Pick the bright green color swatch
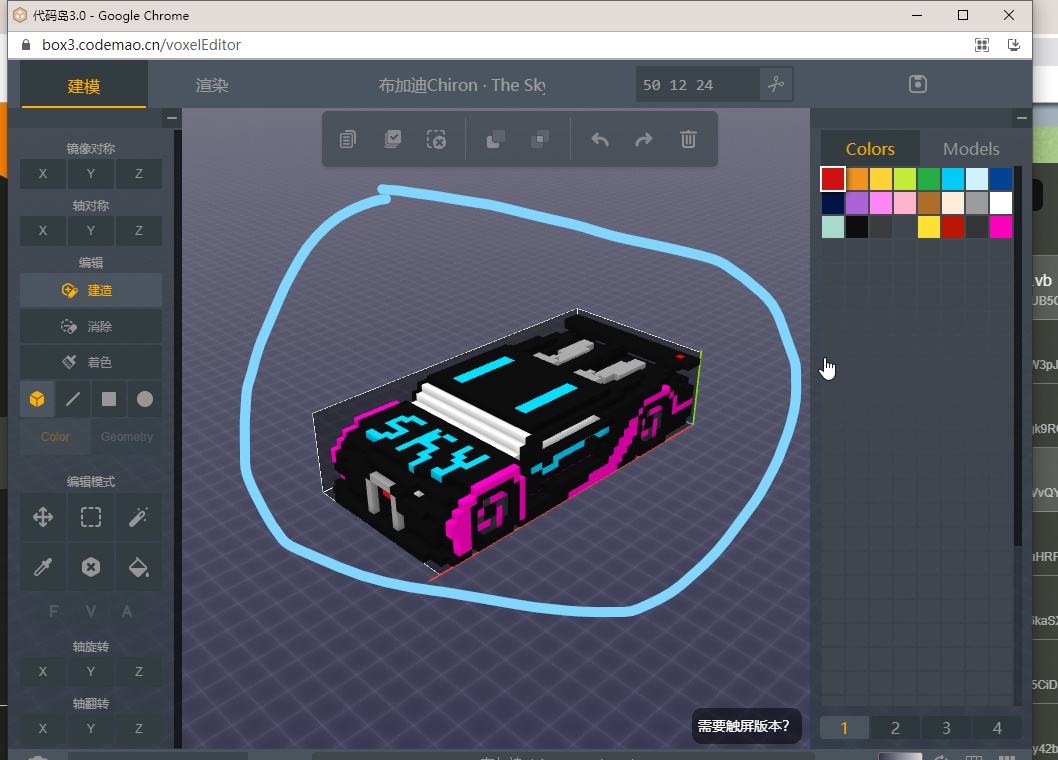The width and height of the screenshot is (1058, 760). pyautogui.click(x=928, y=179)
